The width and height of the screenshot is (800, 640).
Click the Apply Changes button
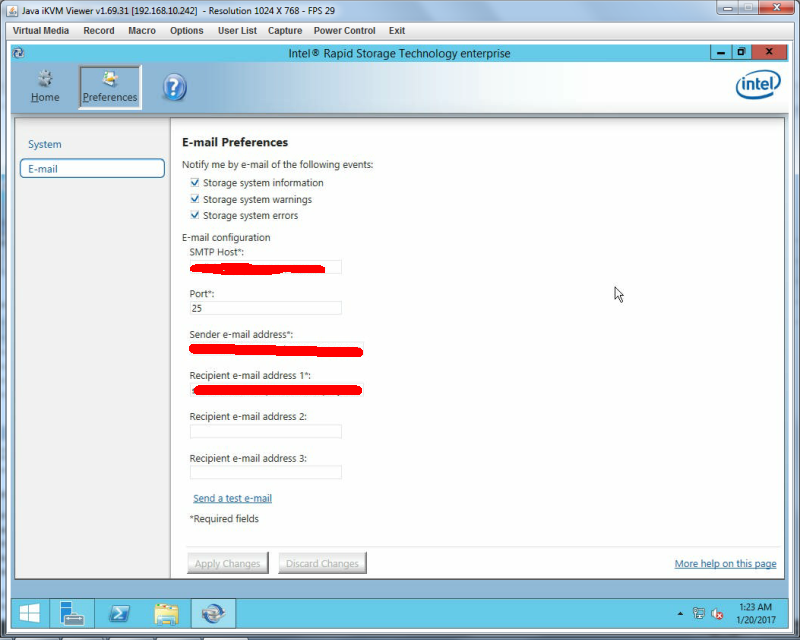[228, 563]
